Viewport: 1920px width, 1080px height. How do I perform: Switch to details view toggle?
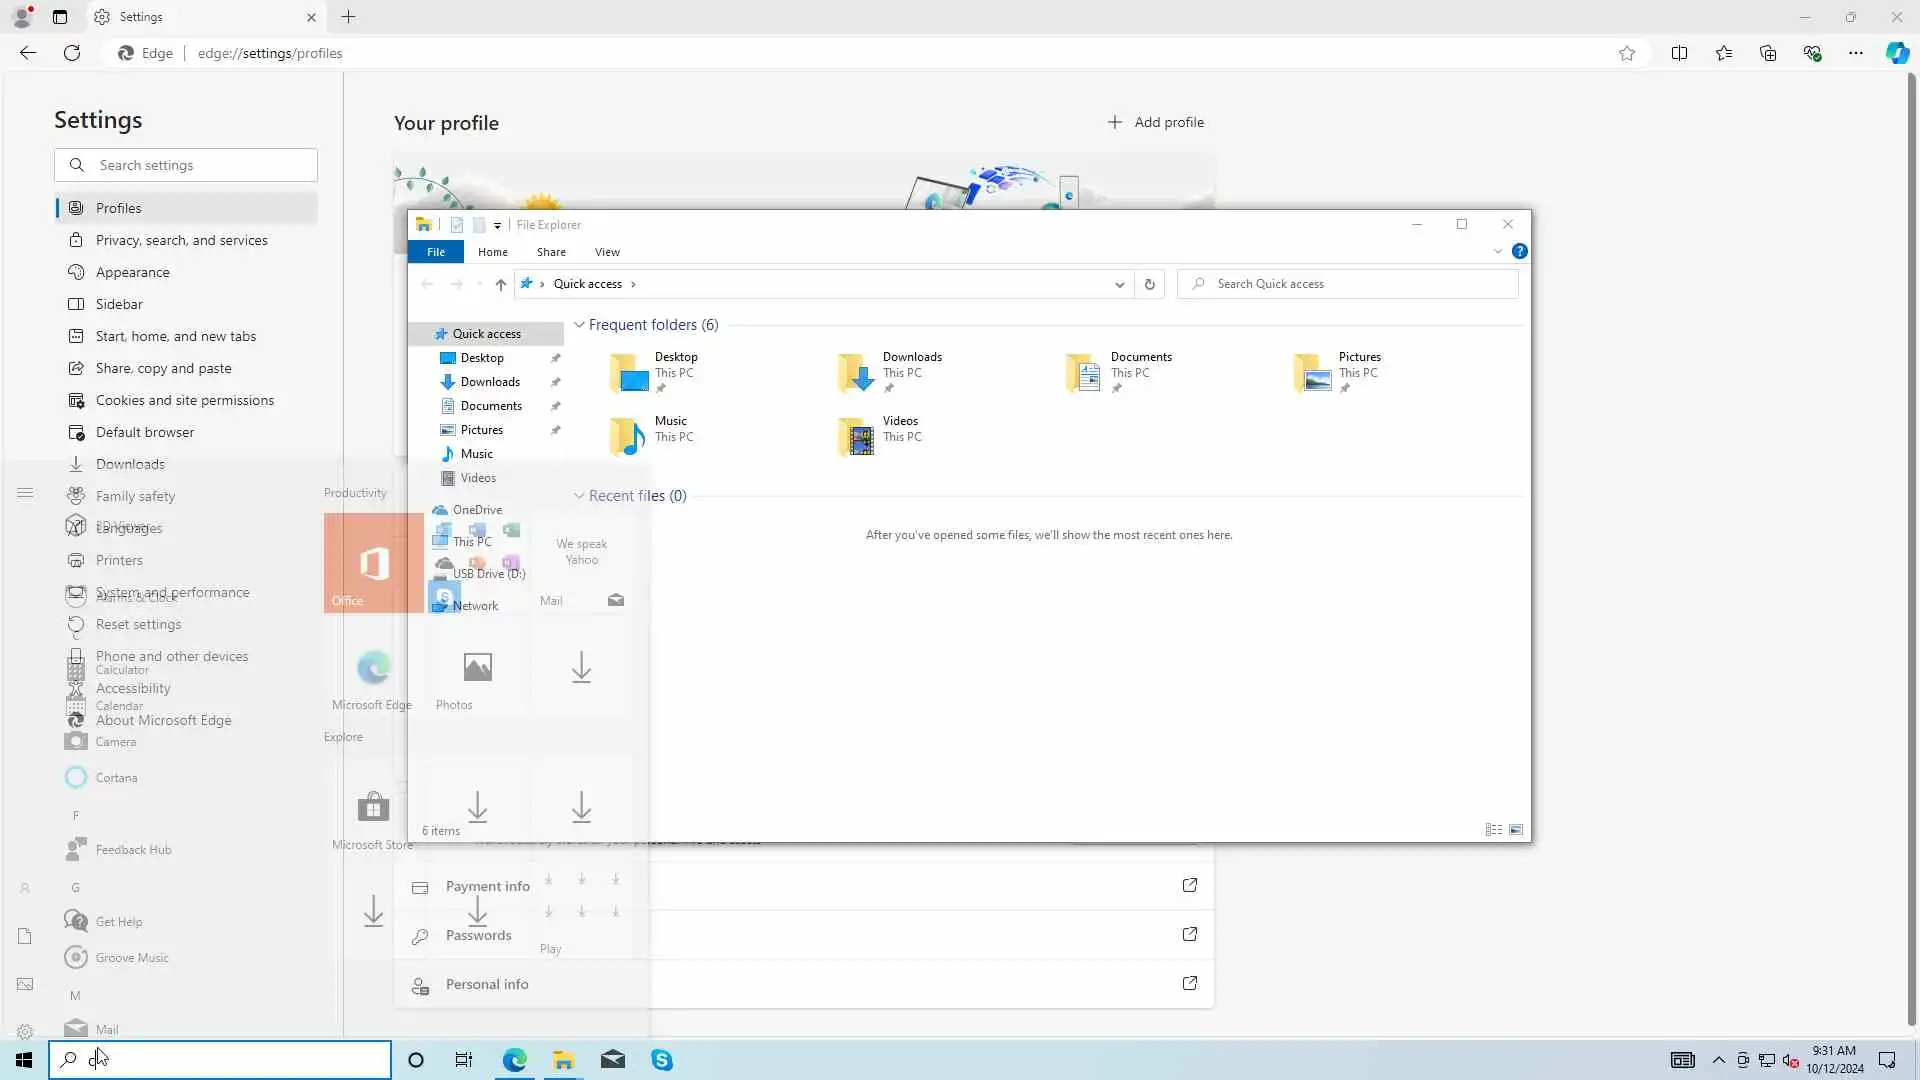click(1493, 830)
